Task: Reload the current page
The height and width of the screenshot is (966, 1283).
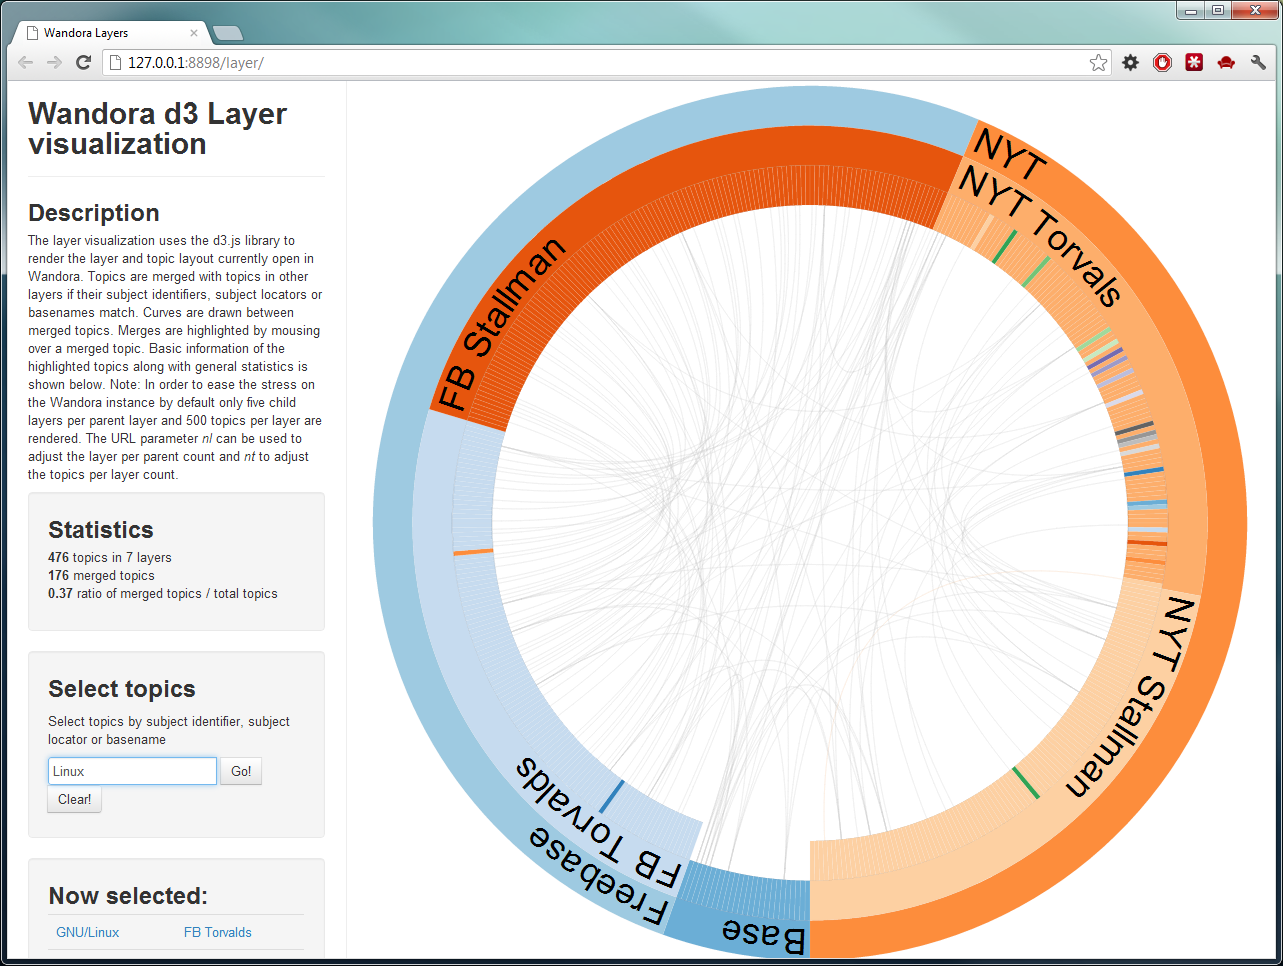Action: 84,62
